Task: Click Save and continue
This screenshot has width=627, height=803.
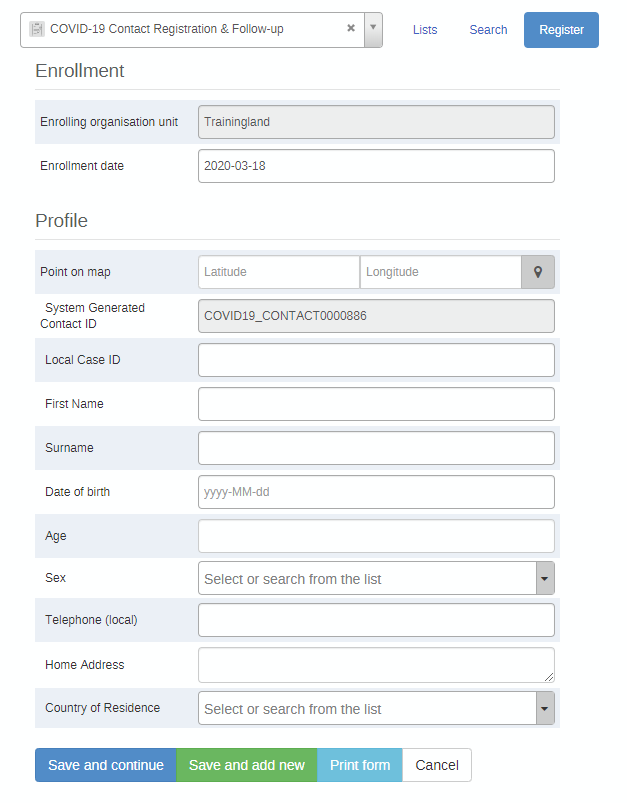Action: coord(106,765)
